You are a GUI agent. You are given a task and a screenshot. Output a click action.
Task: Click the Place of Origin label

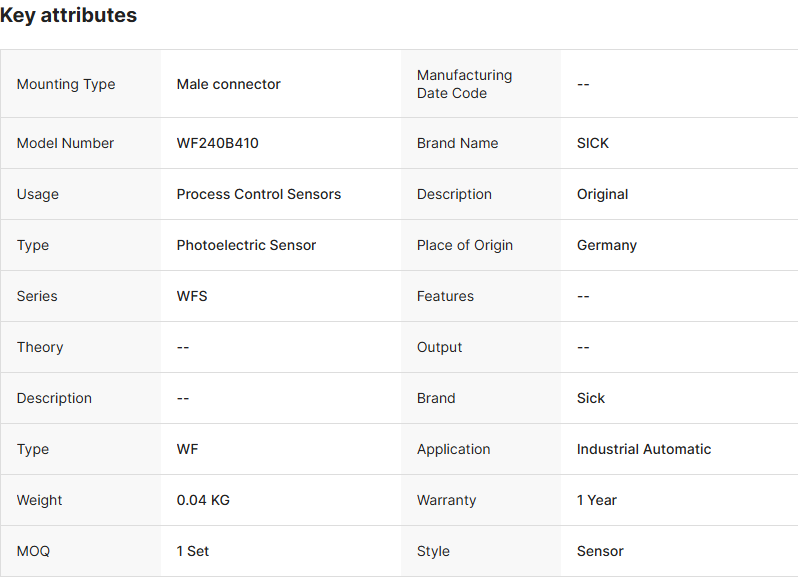click(465, 245)
